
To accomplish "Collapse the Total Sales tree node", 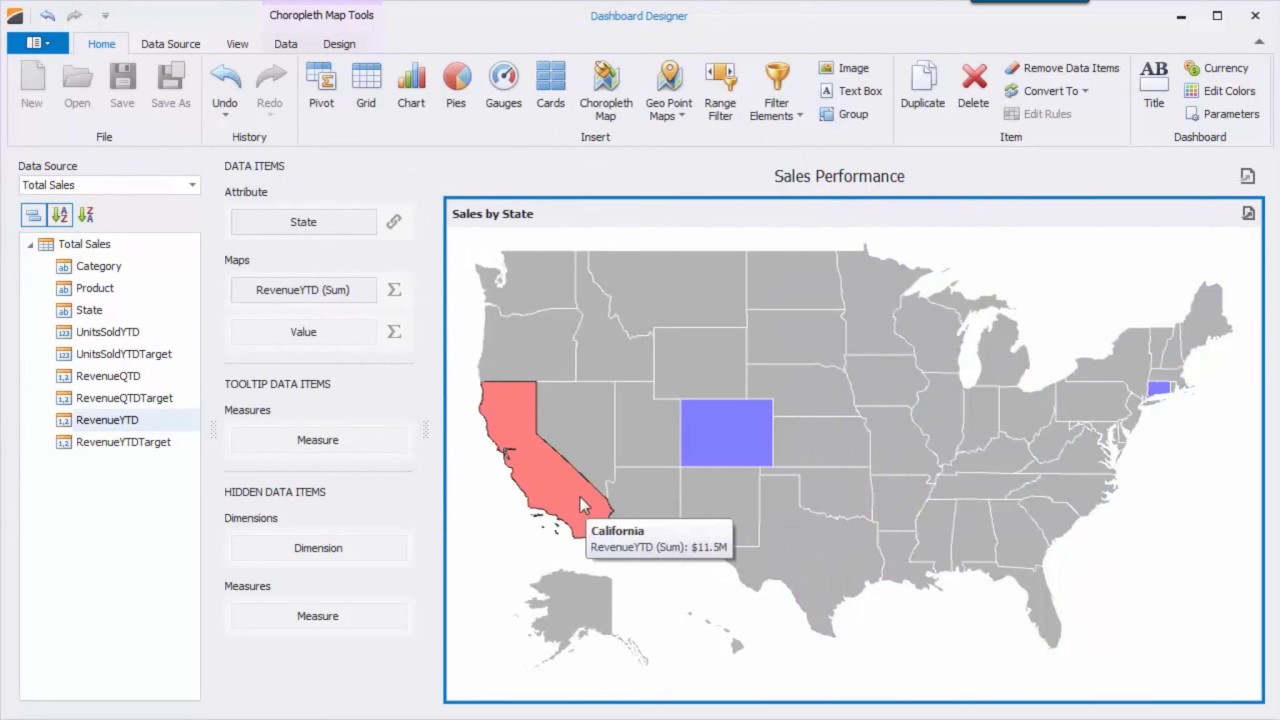I will [x=30, y=244].
